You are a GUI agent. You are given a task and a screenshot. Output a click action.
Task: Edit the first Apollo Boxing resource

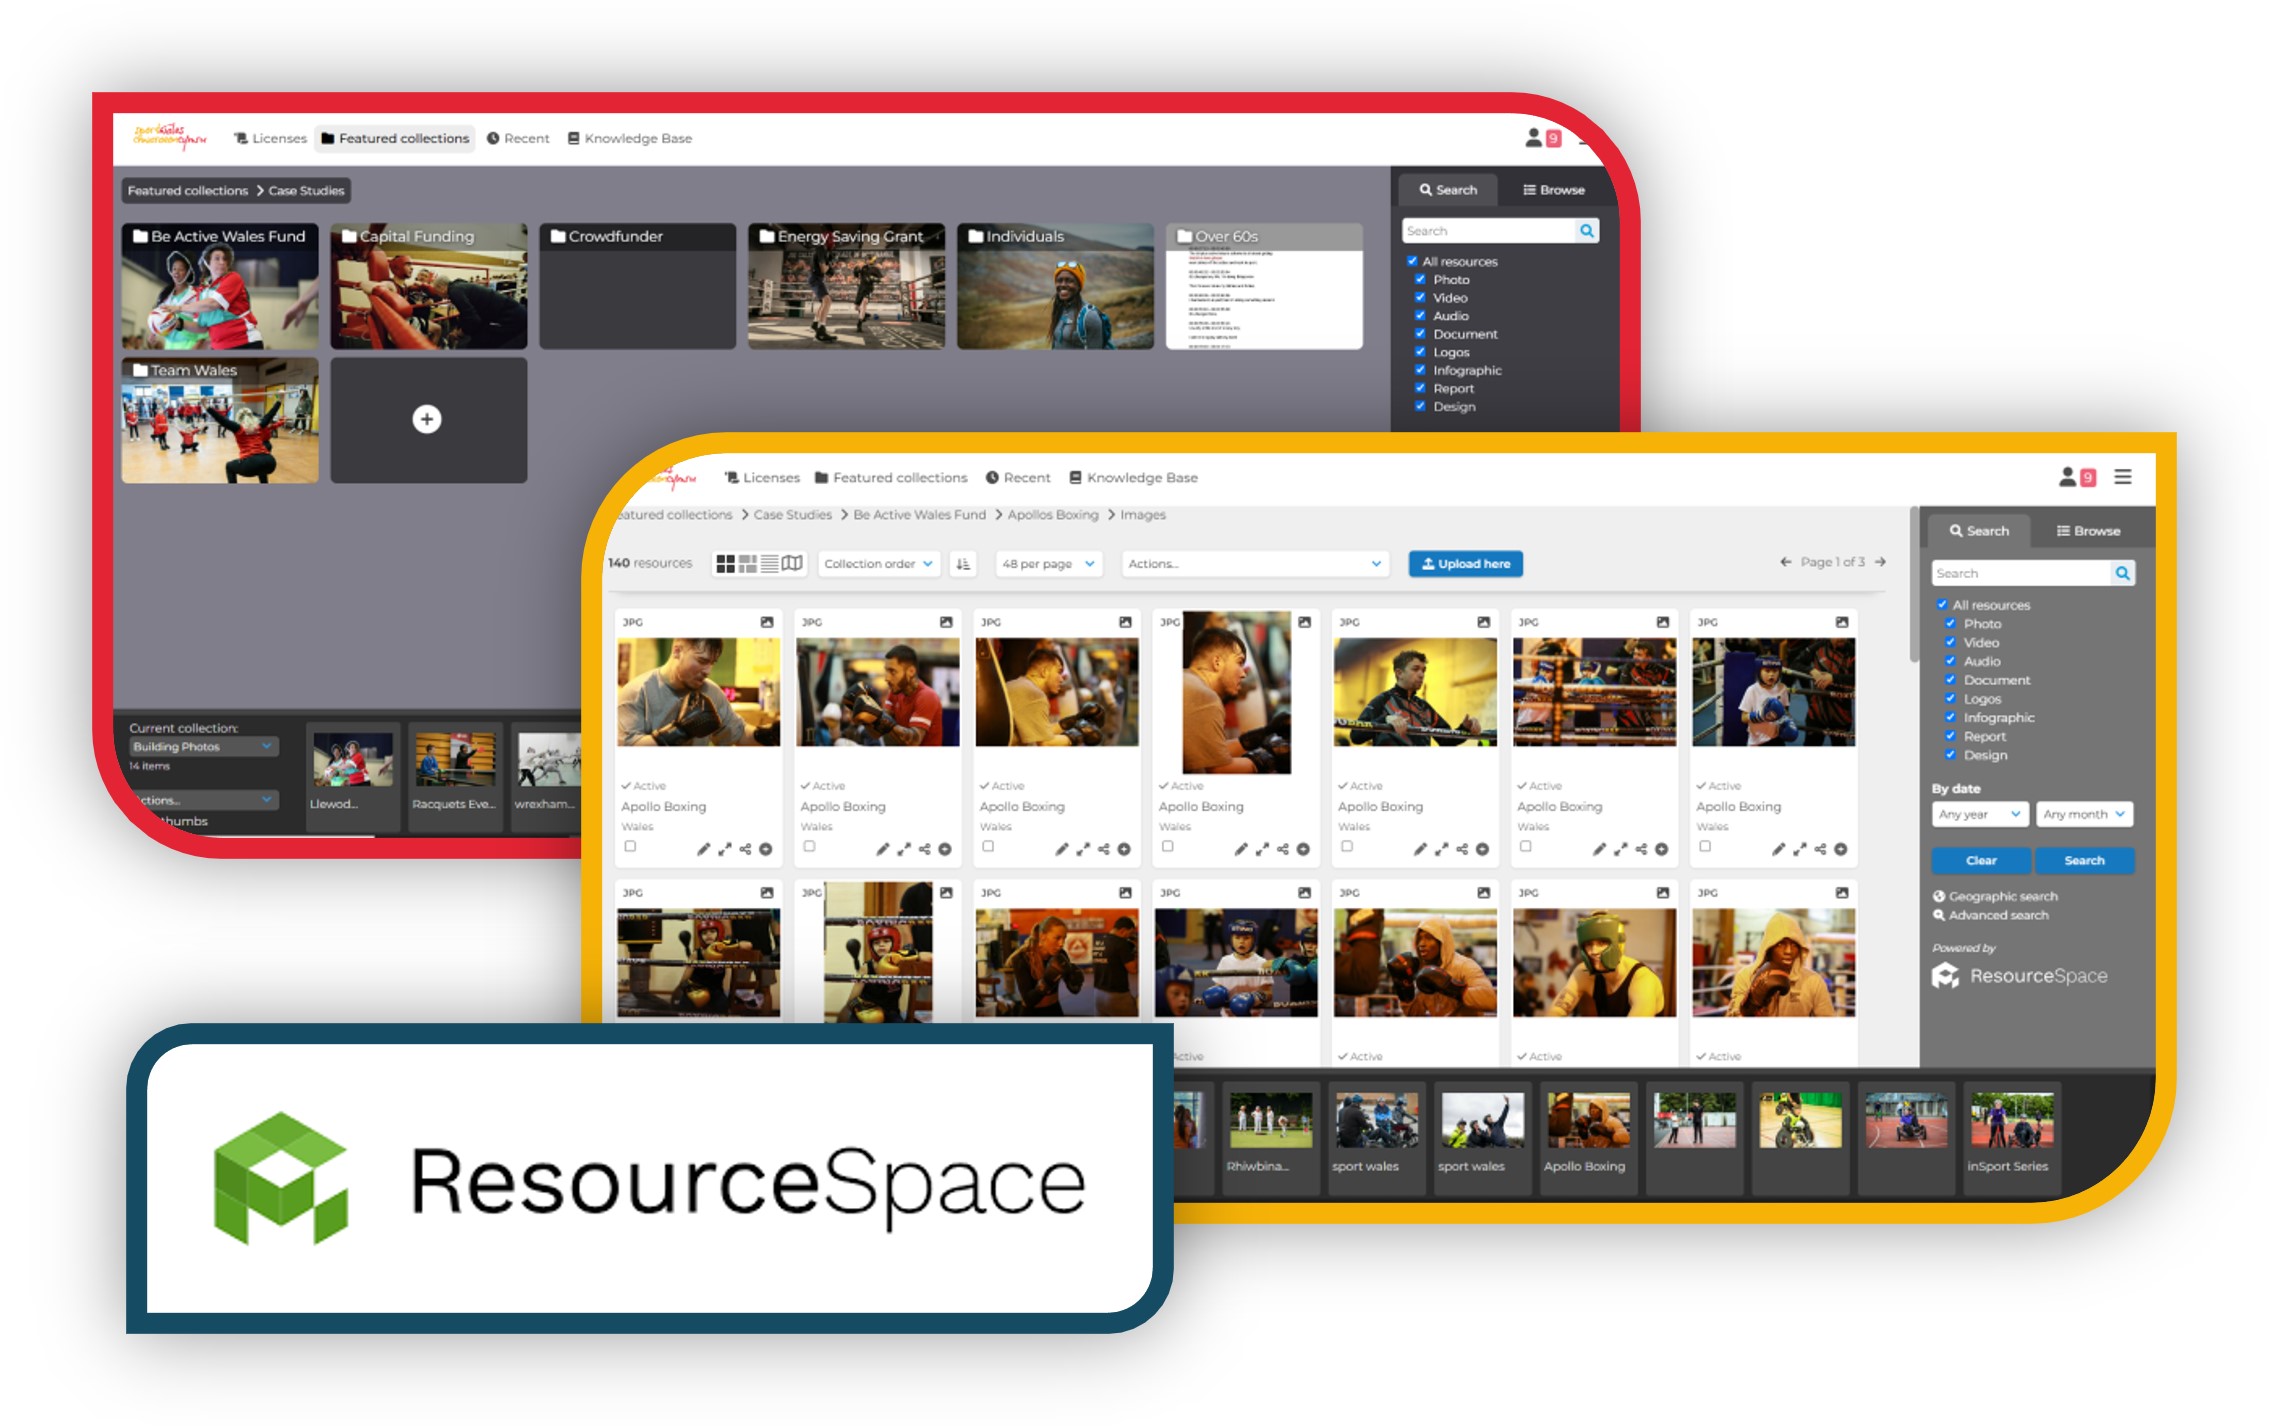click(703, 849)
